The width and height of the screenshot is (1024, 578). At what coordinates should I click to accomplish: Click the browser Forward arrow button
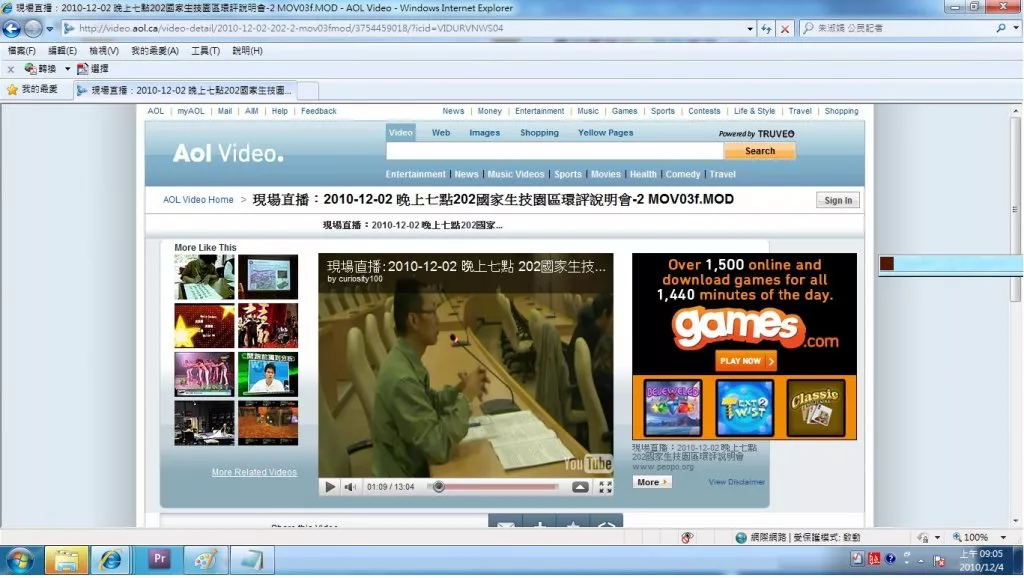click(x=33, y=28)
